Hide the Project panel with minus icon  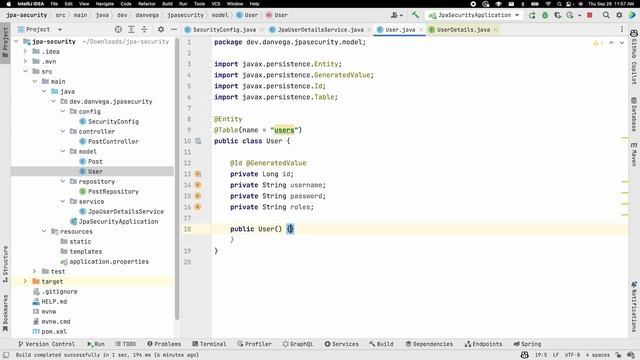pos(174,29)
